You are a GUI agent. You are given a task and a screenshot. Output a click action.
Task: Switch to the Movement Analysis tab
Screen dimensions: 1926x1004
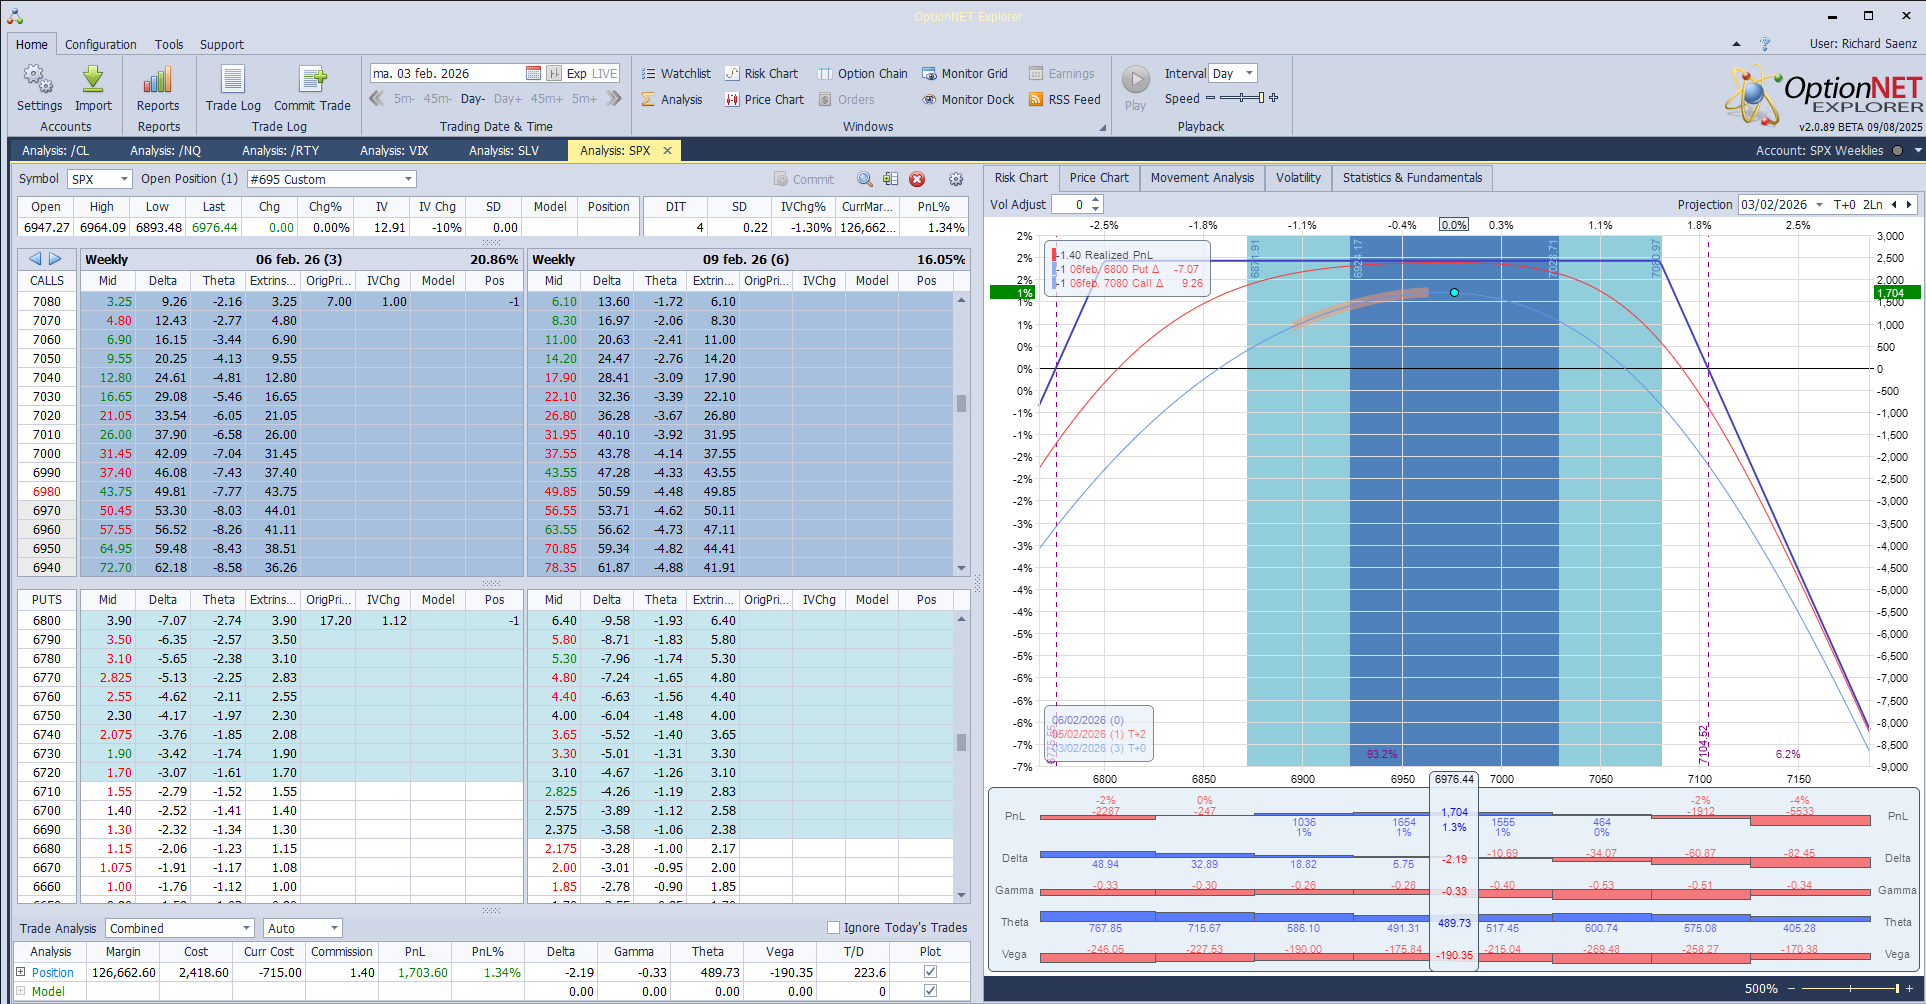(x=1201, y=178)
